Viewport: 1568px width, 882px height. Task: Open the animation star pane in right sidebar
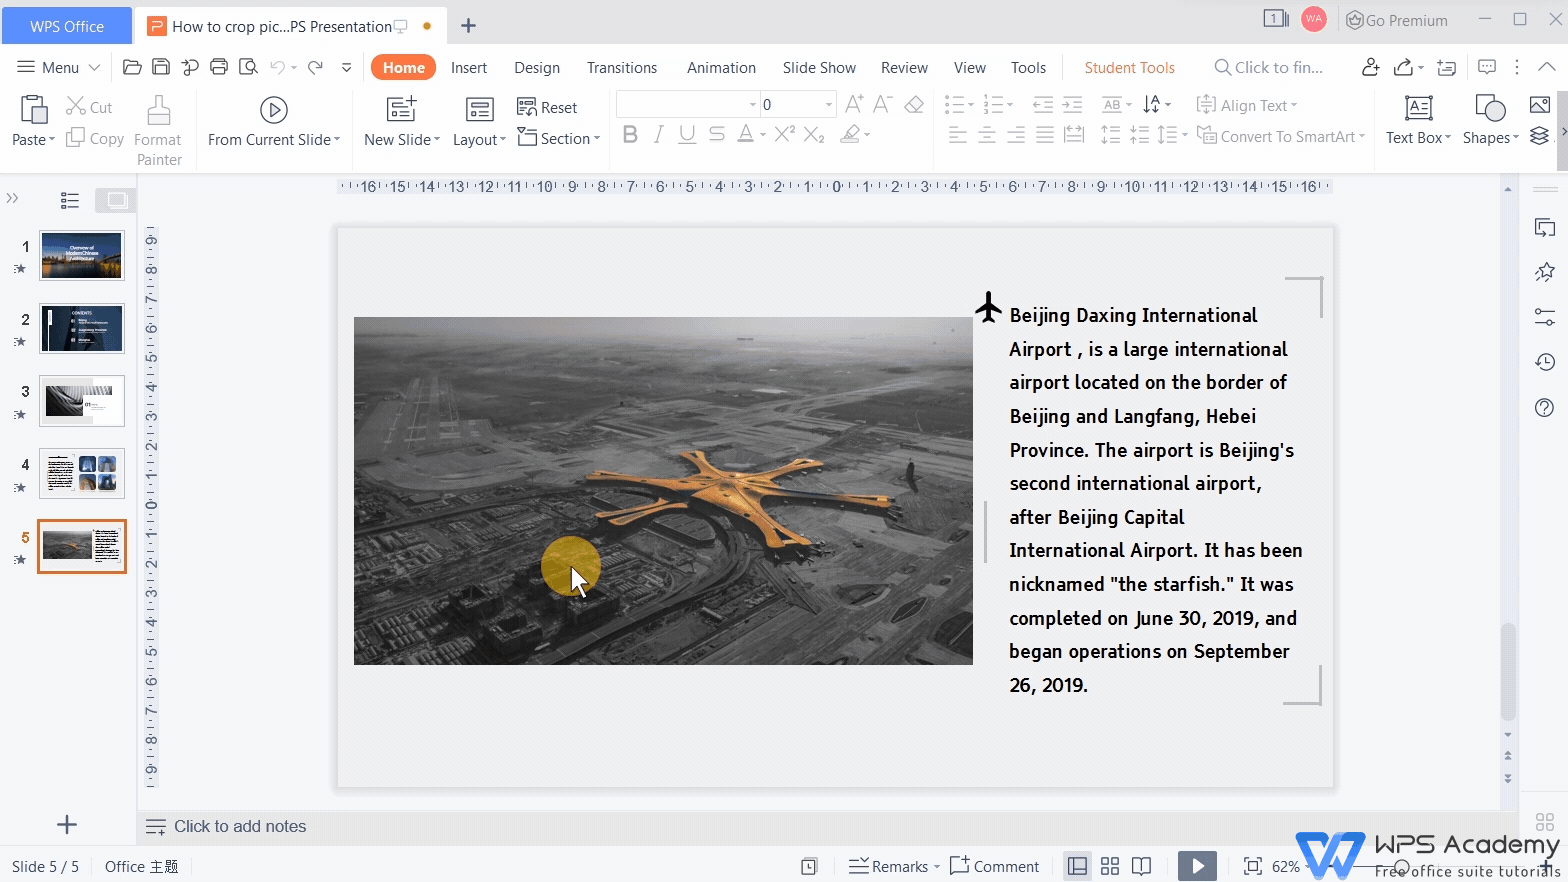1544,272
